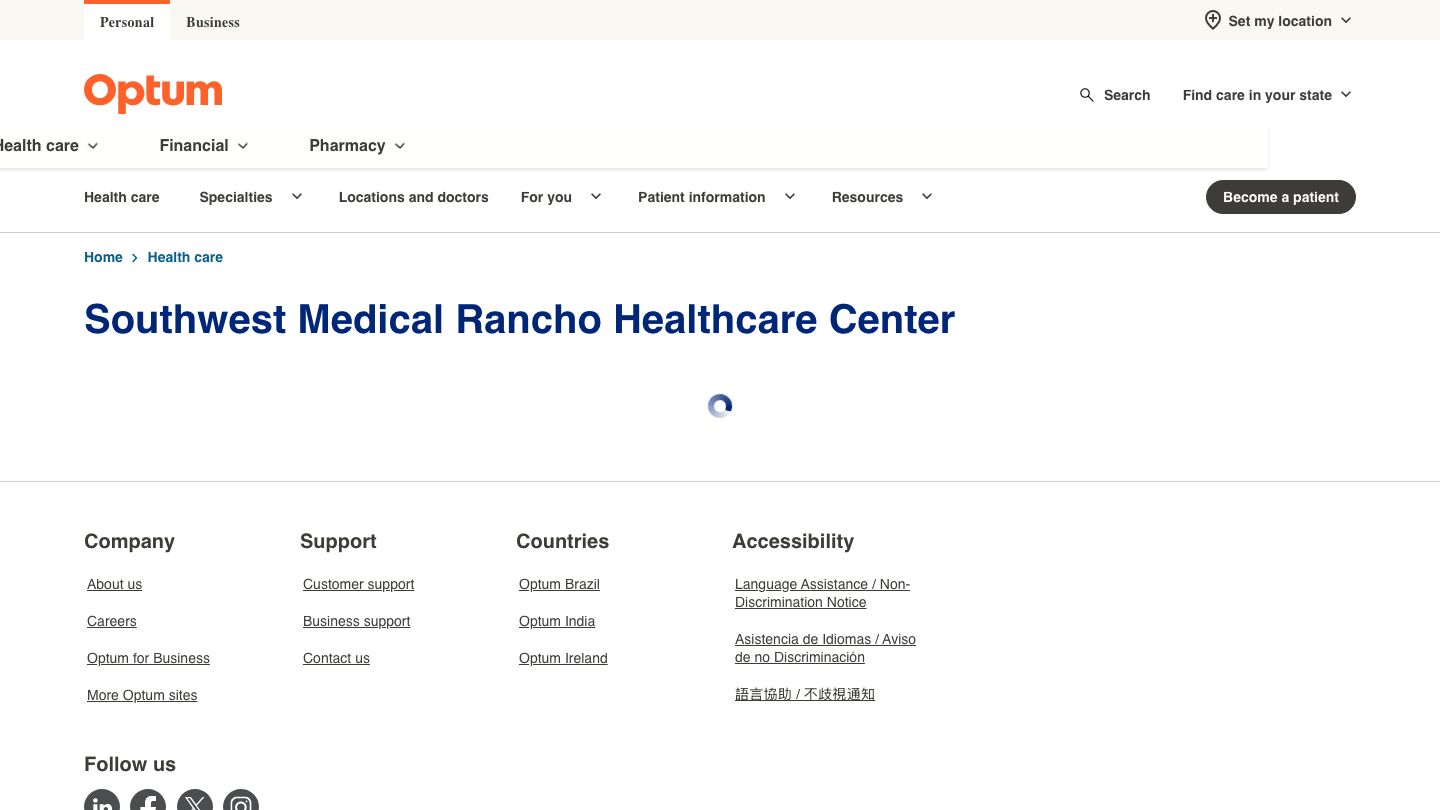This screenshot has width=1440, height=810.
Task: Expand Find care in your state
Action: click(1267, 95)
